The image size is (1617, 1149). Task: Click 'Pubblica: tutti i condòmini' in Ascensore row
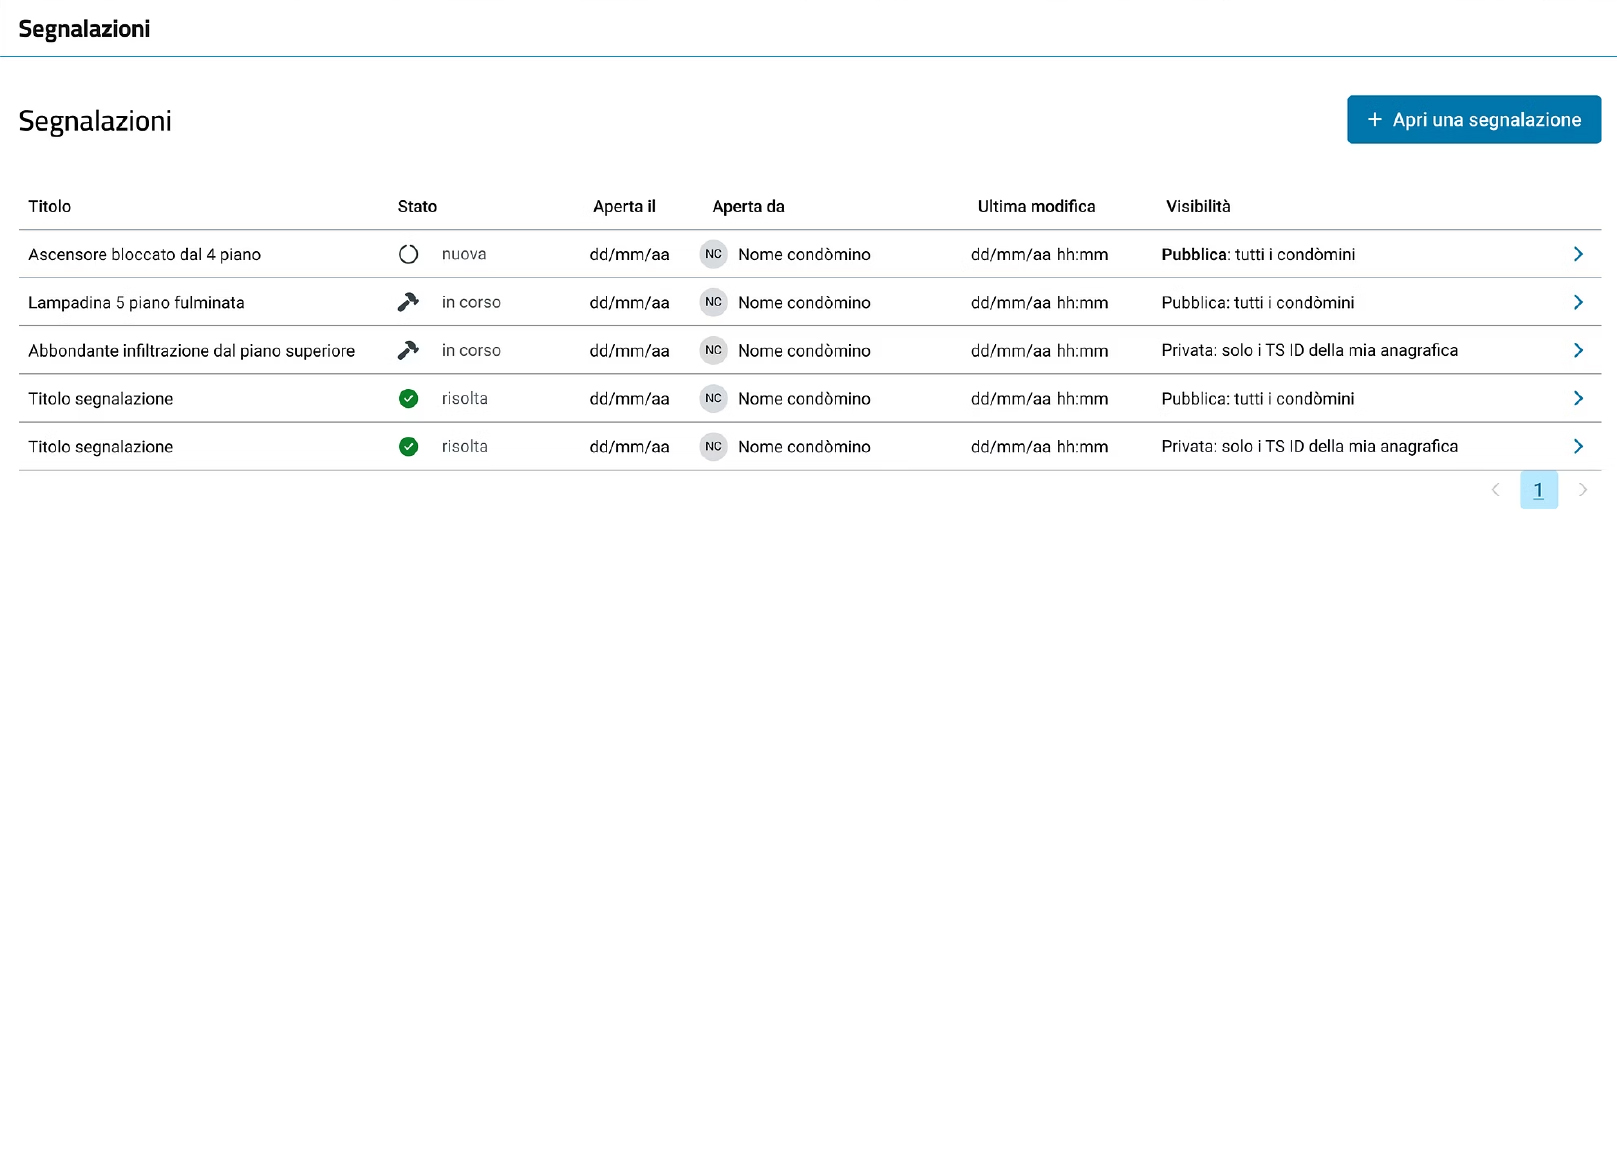coord(1258,254)
